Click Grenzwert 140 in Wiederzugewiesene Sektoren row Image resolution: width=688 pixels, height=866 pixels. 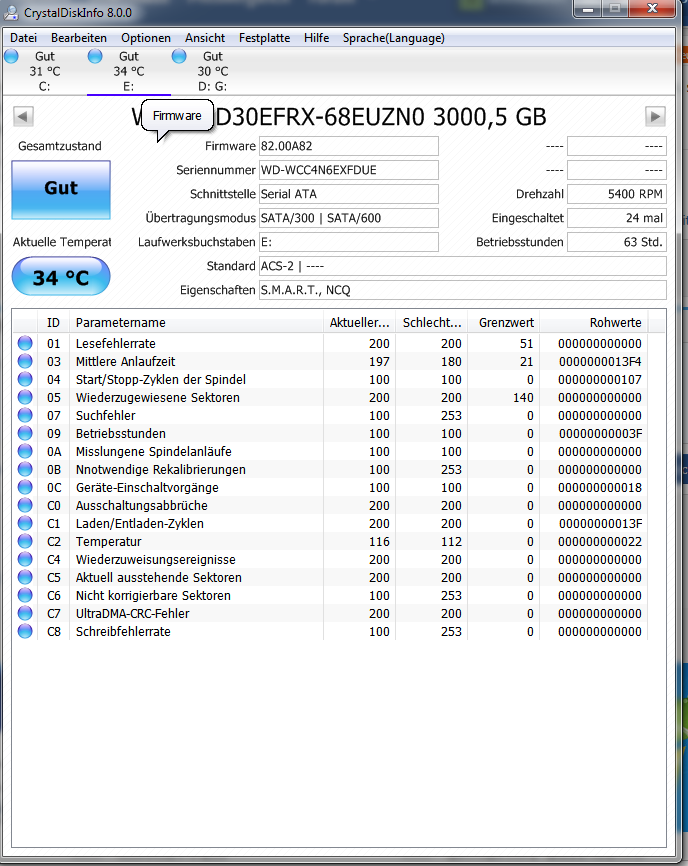(x=523, y=398)
